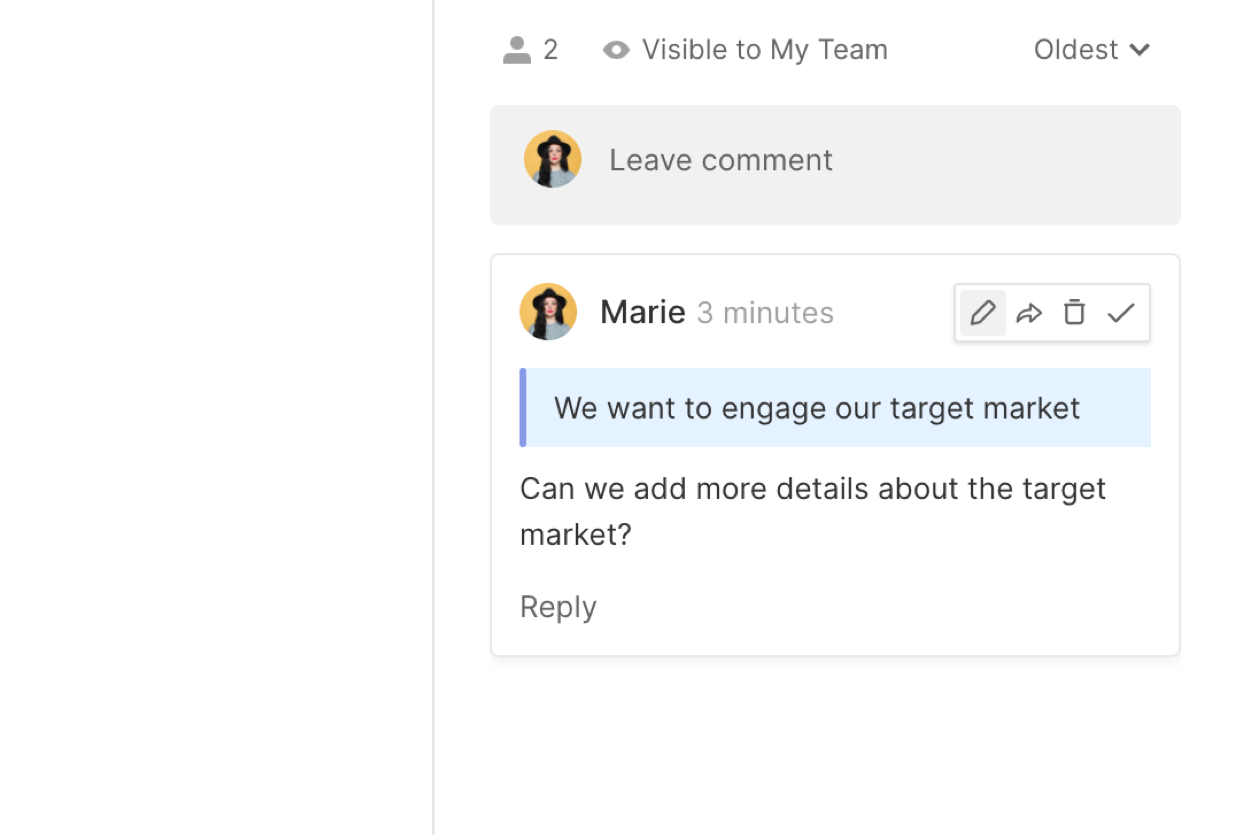
Task: Focus the Leave comment input field
Action: 850,160
